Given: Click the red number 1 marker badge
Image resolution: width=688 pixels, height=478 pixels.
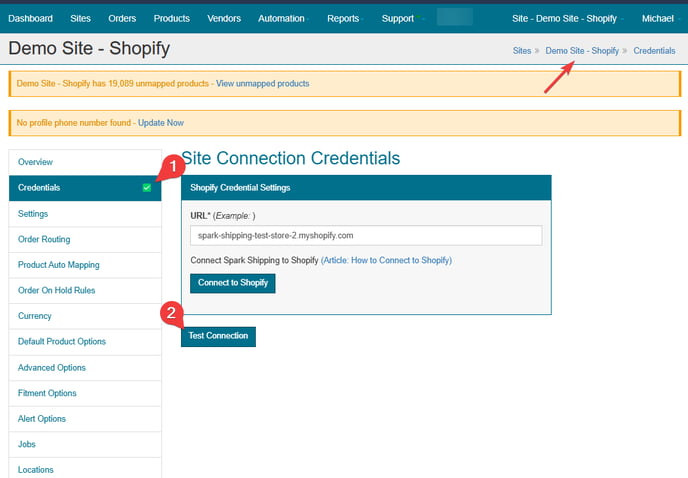Looking at the screenshot, I should coord(171,165).
